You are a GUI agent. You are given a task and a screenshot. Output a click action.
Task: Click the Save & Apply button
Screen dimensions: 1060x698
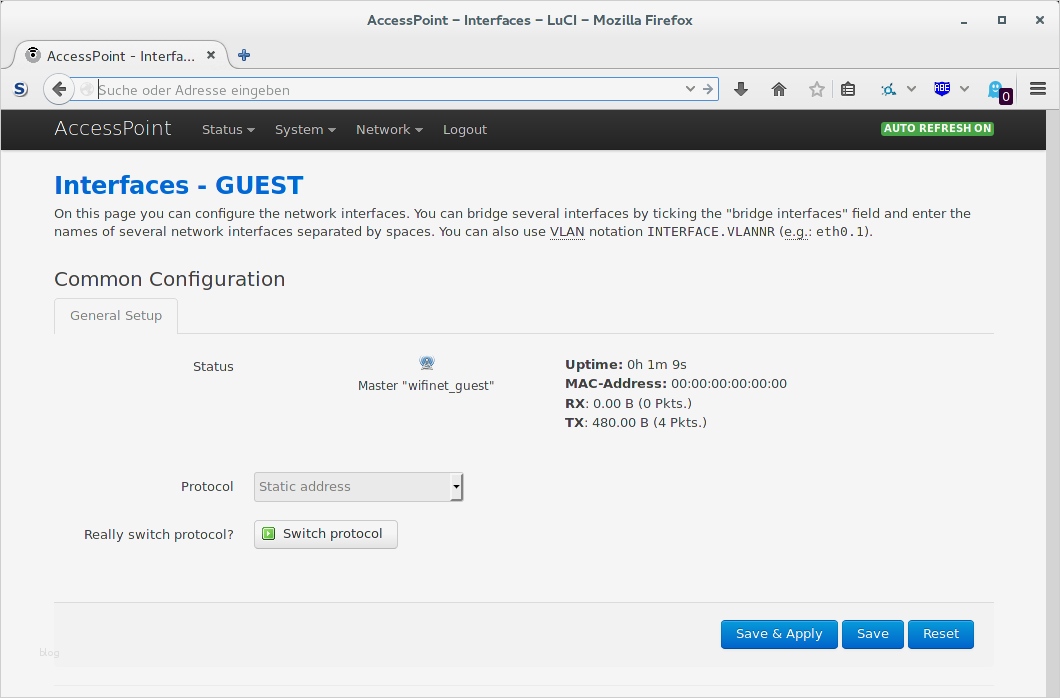[779, 634]
